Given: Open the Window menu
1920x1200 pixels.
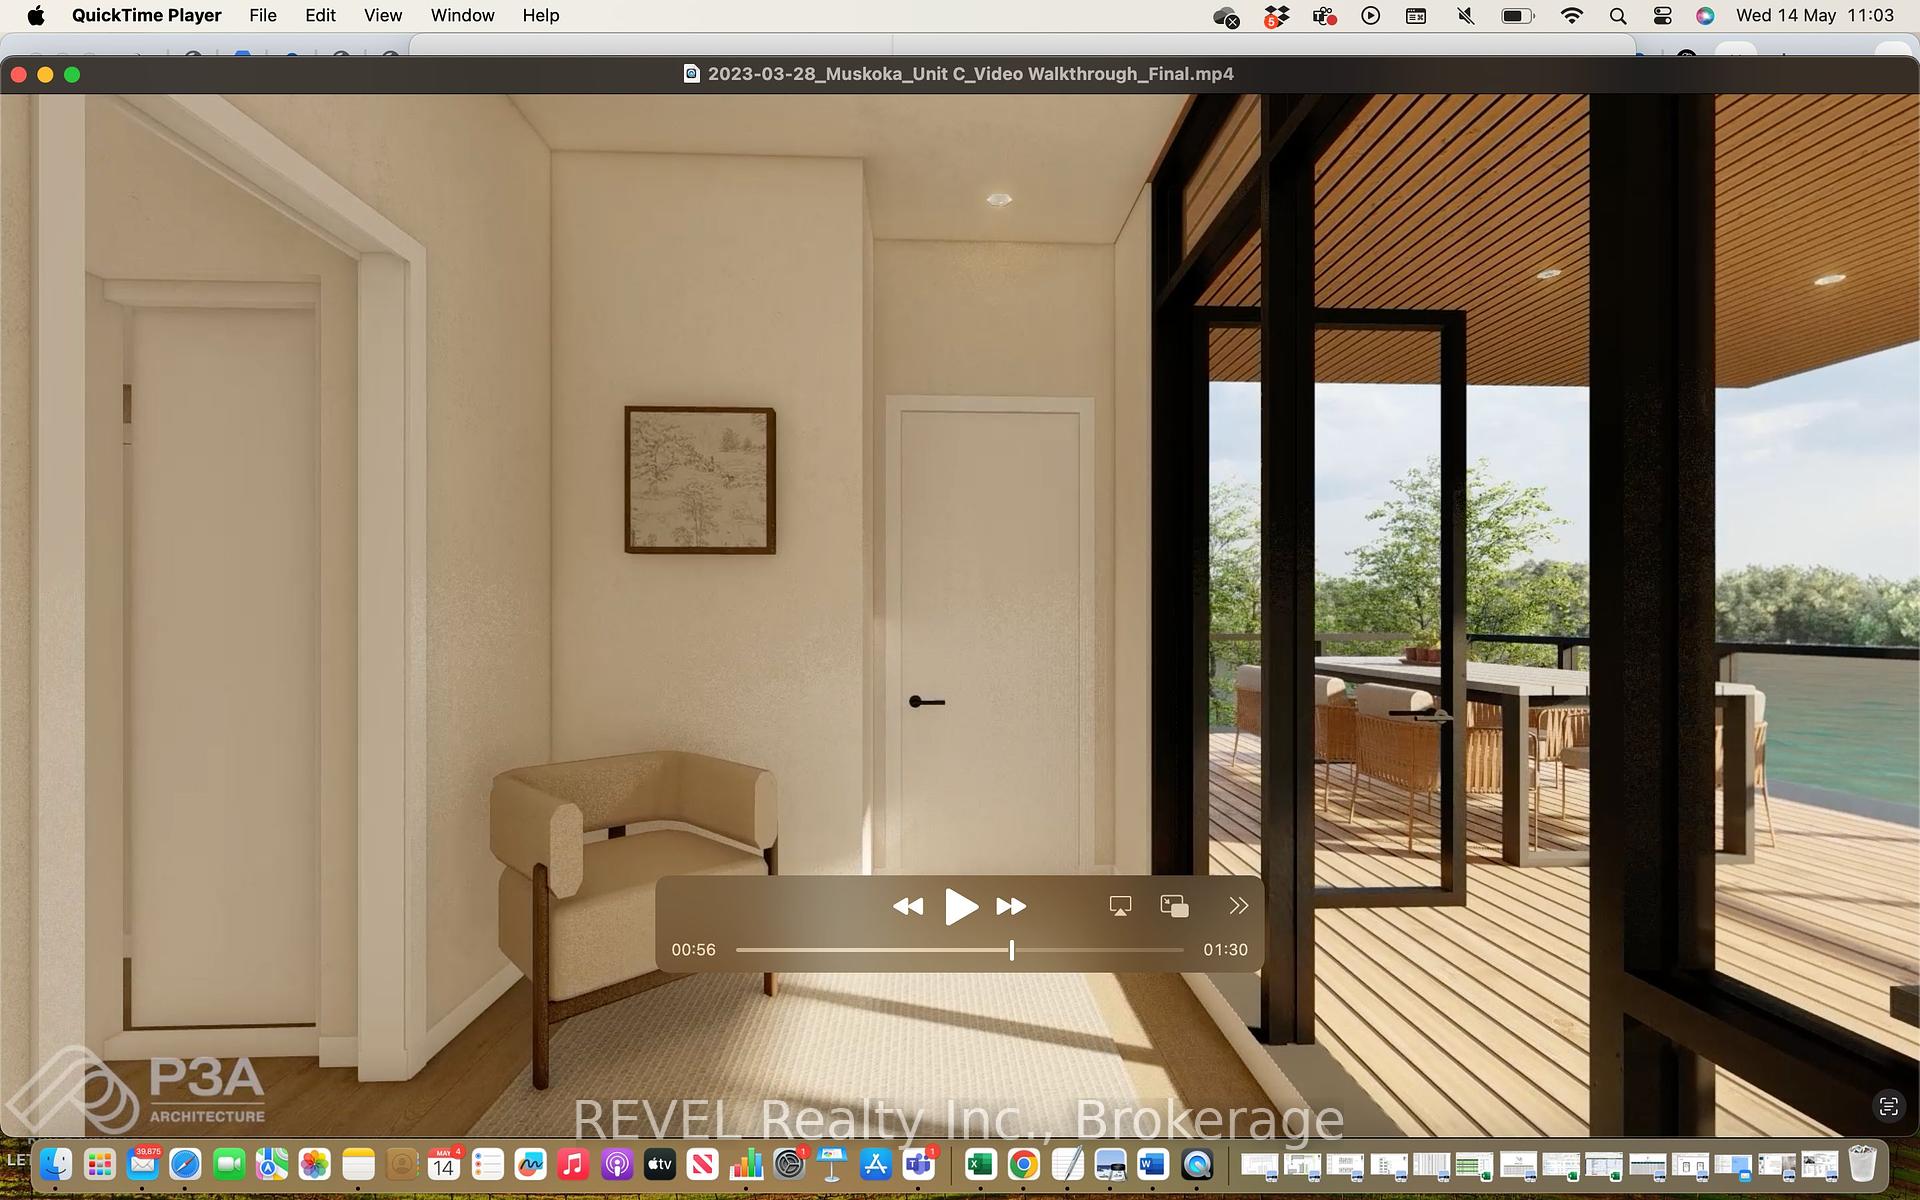Looking at the screenshot, I should 462,15.
